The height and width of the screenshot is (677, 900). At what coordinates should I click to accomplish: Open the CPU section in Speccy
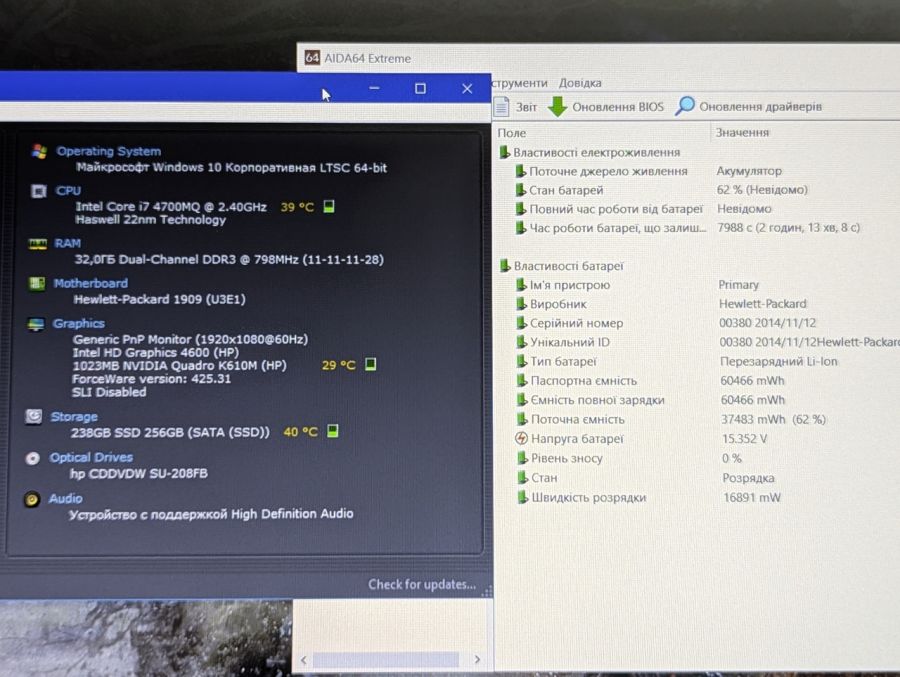[68, 190]
